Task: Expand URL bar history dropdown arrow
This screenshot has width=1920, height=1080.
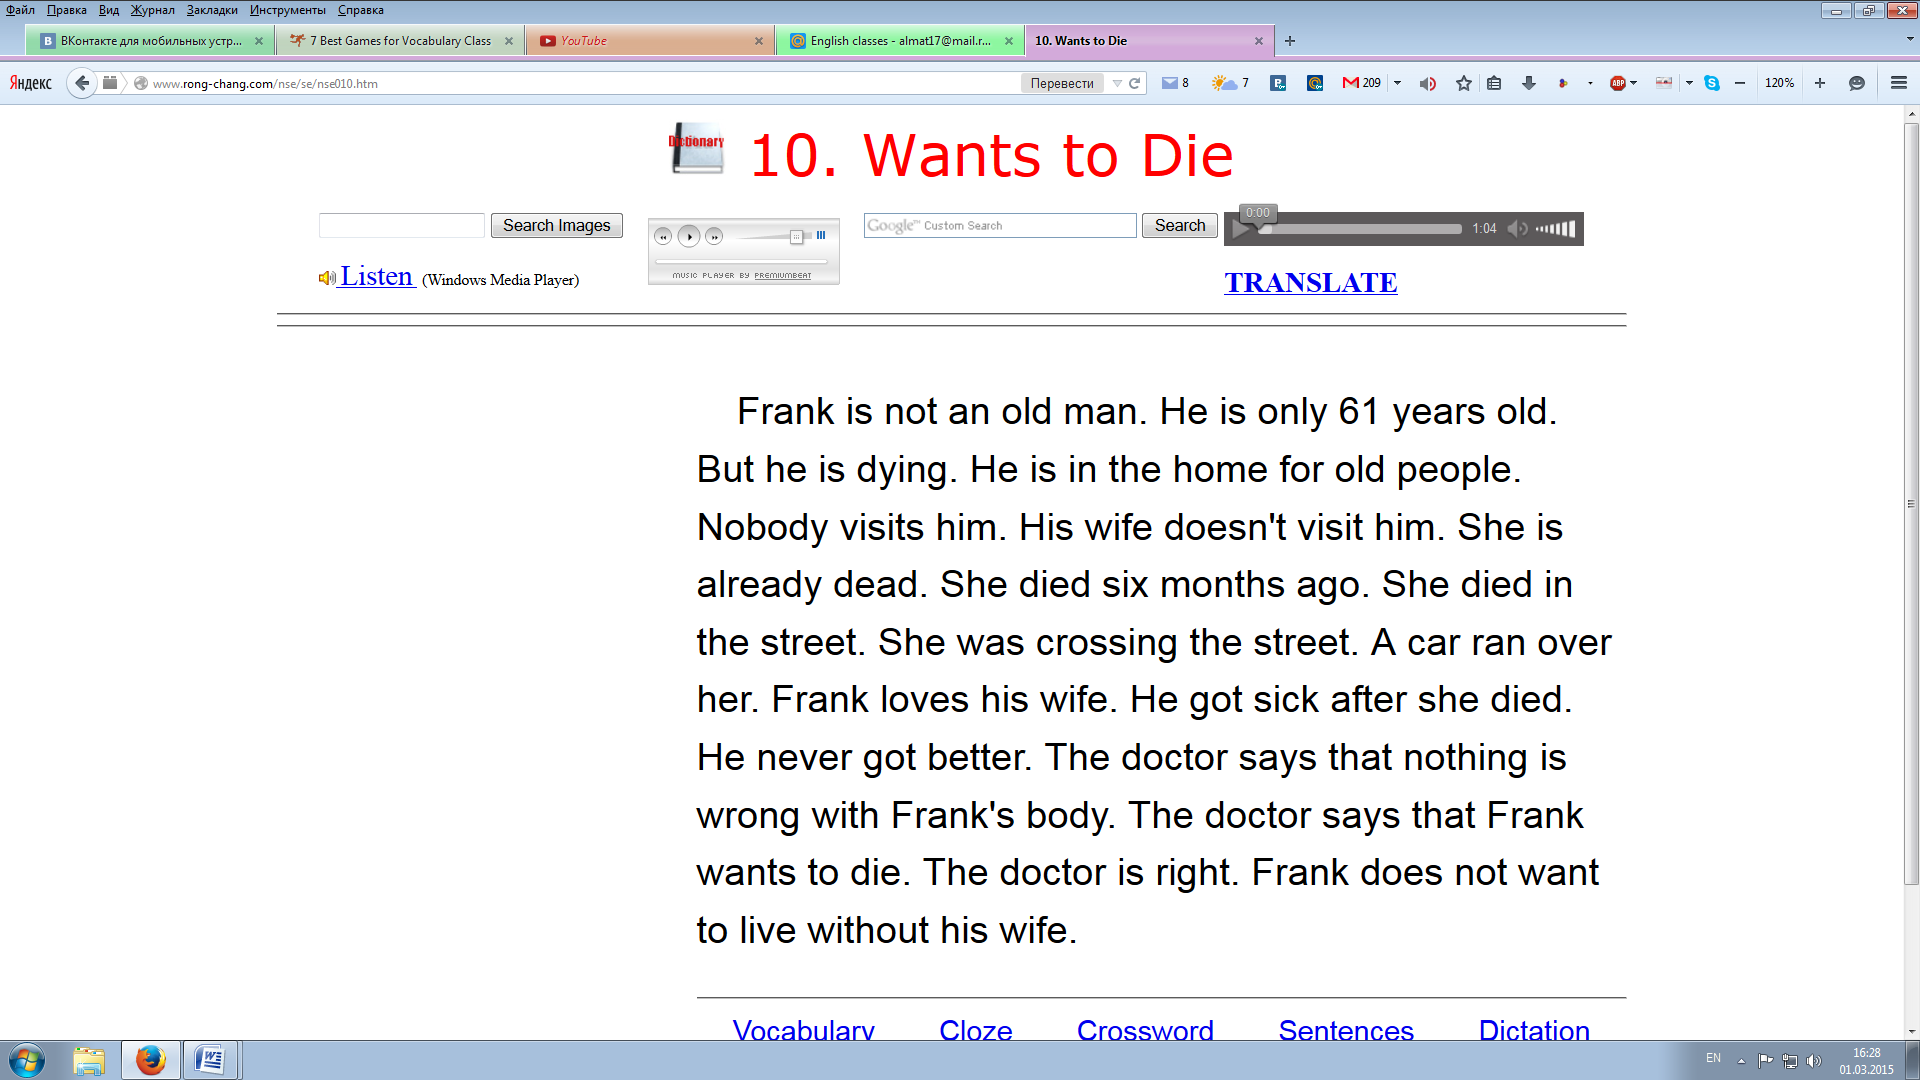Action: (1117, 83)
